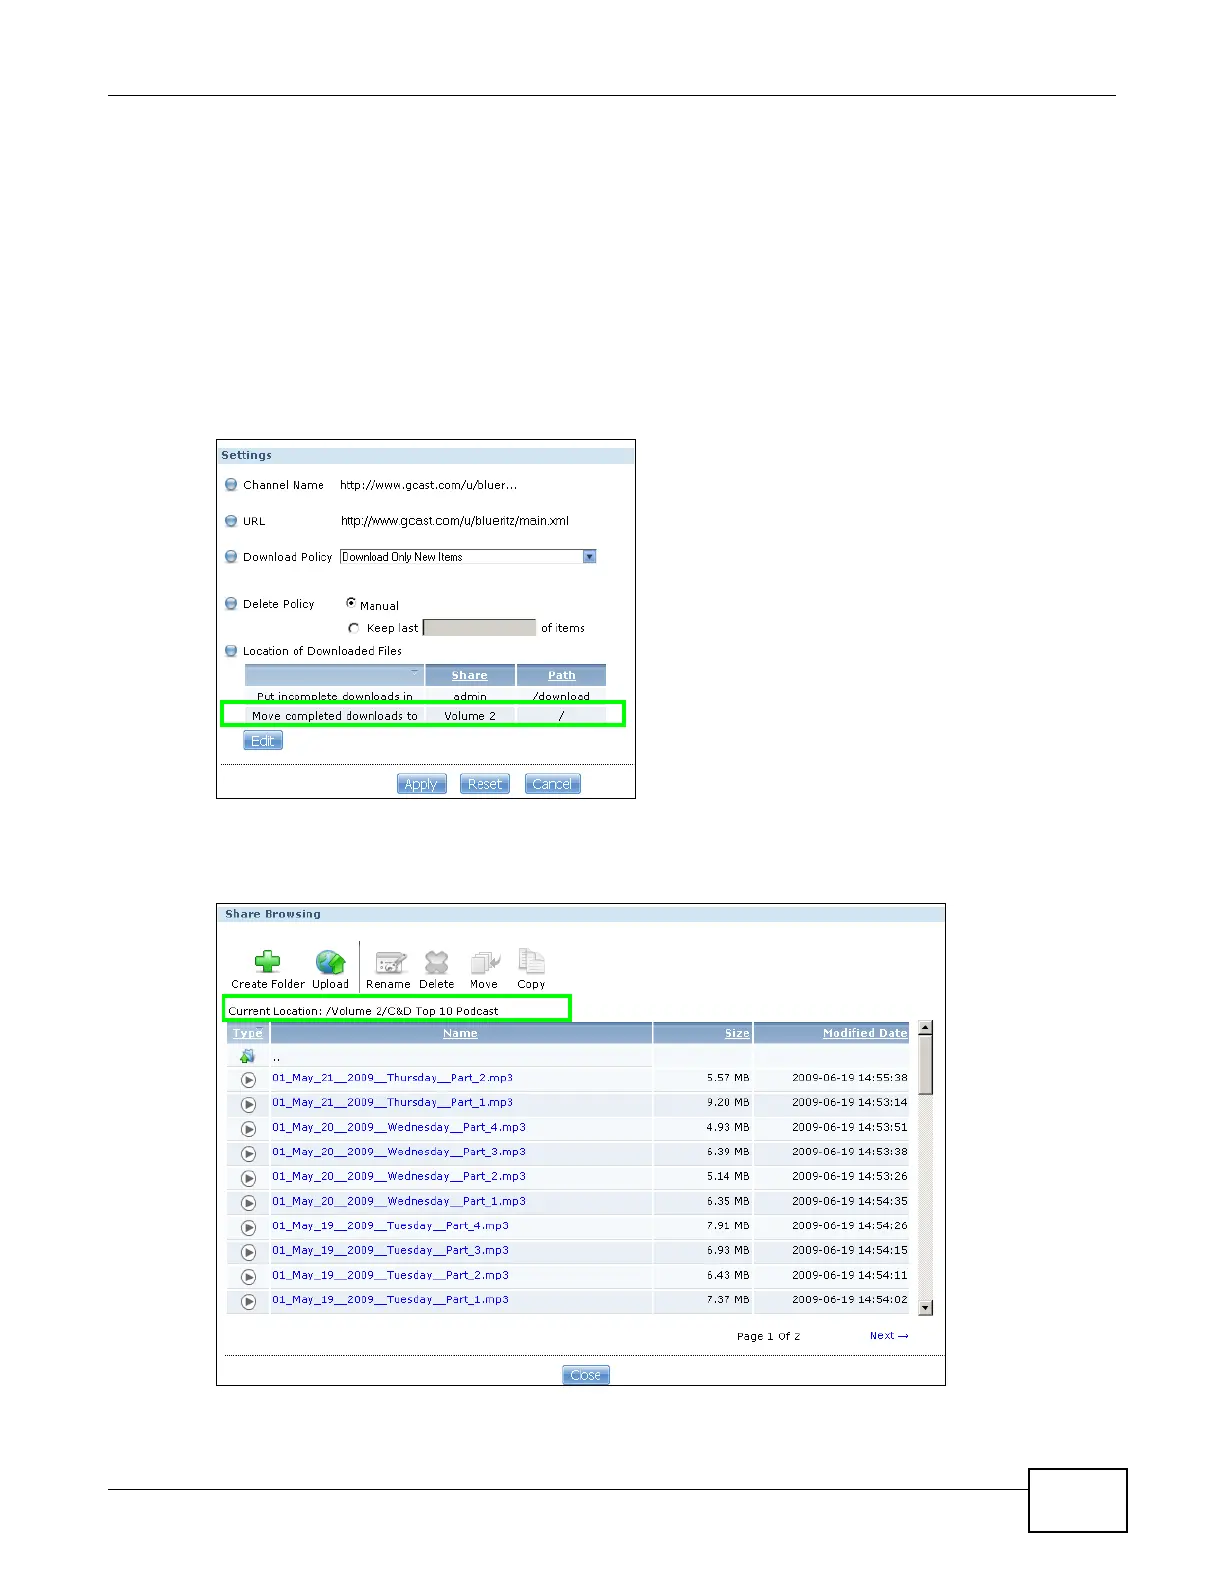The image size is (1224, 1584).
Task: Click the Close button in Share Browsing
Action: point(585,1375)
